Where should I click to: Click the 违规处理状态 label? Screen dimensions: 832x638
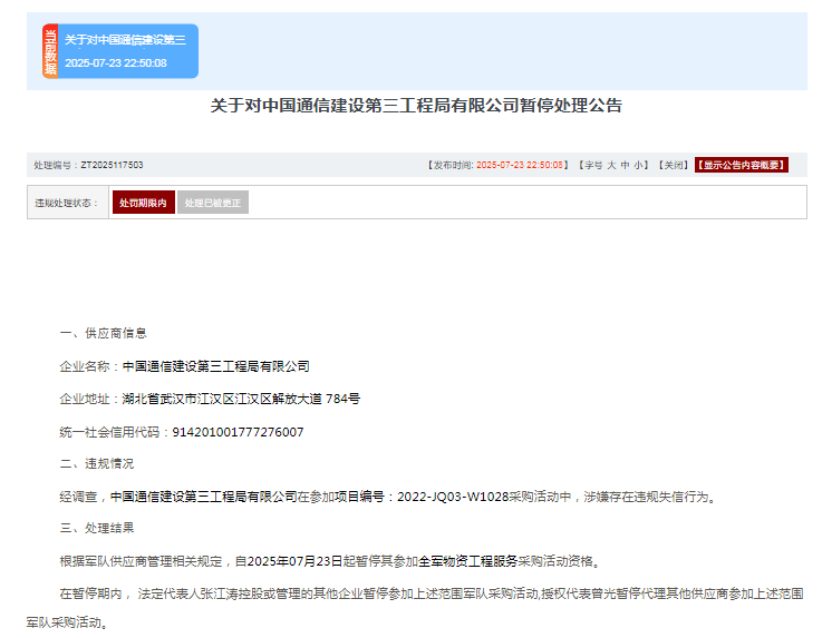(66, 203)
